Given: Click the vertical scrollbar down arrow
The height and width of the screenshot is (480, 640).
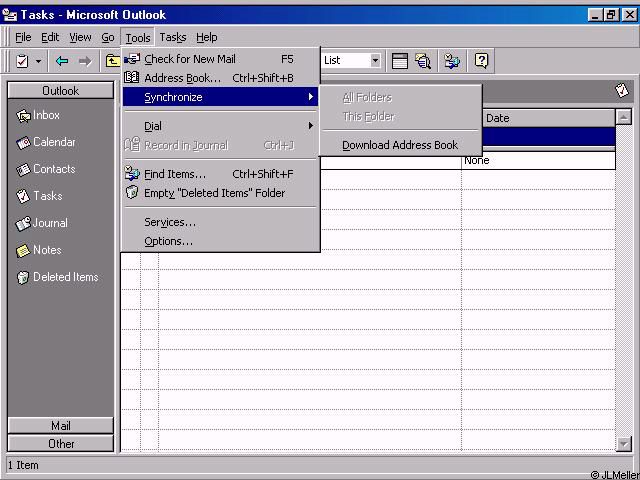Looking at the screenshot, I should tap(624, 443).
